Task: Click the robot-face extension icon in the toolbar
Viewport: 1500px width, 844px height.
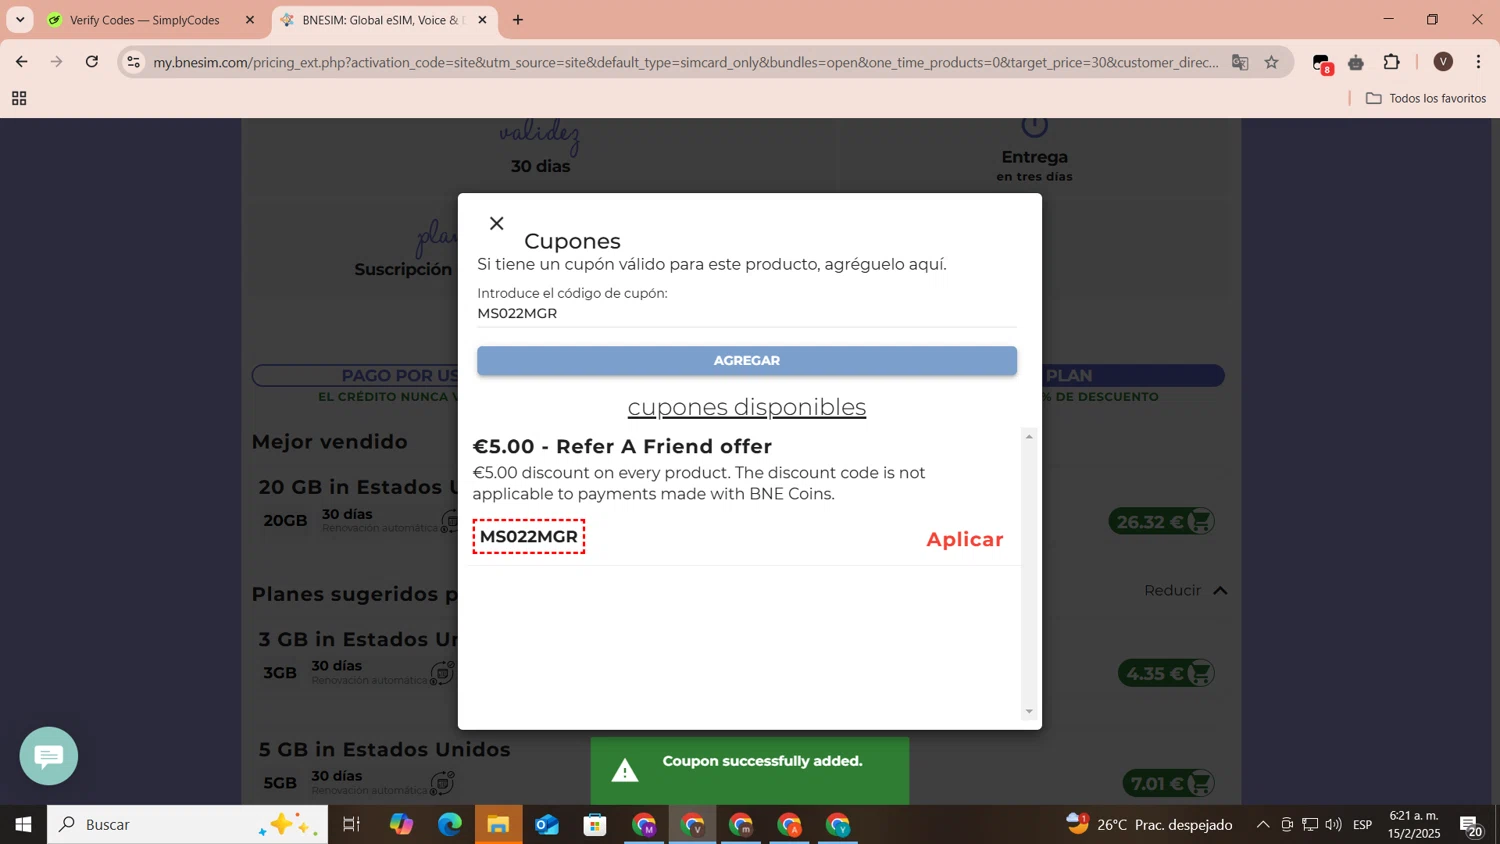Action: pos(1356,63)
